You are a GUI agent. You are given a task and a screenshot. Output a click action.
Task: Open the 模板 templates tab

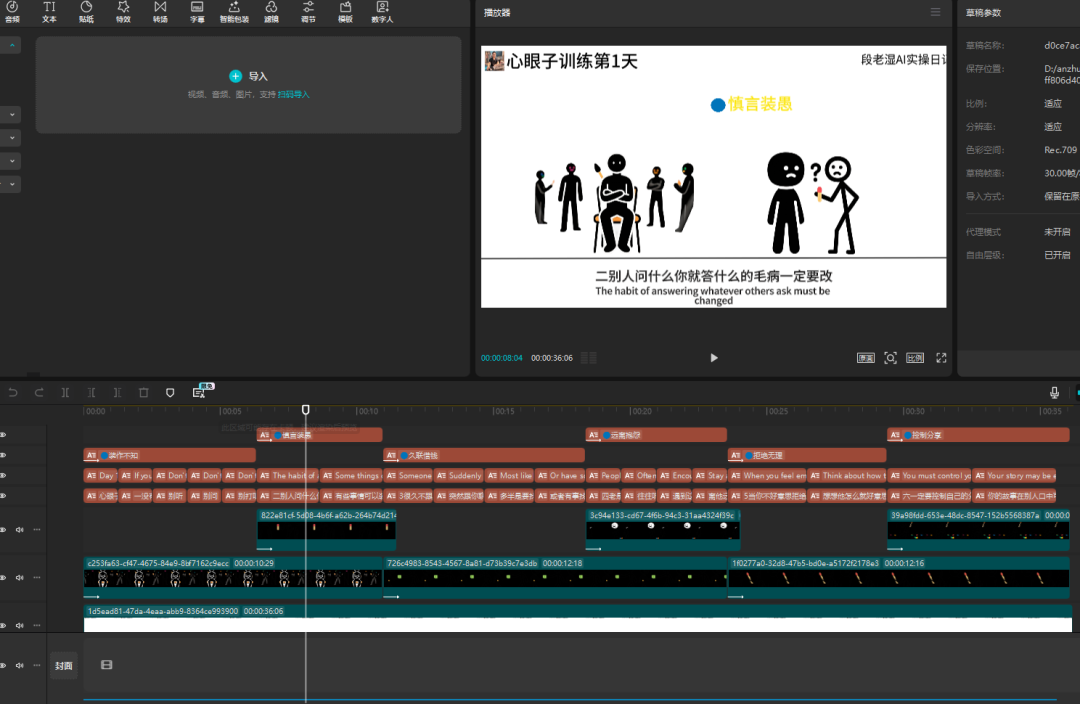pyautogui.click(x=345, y=11)
